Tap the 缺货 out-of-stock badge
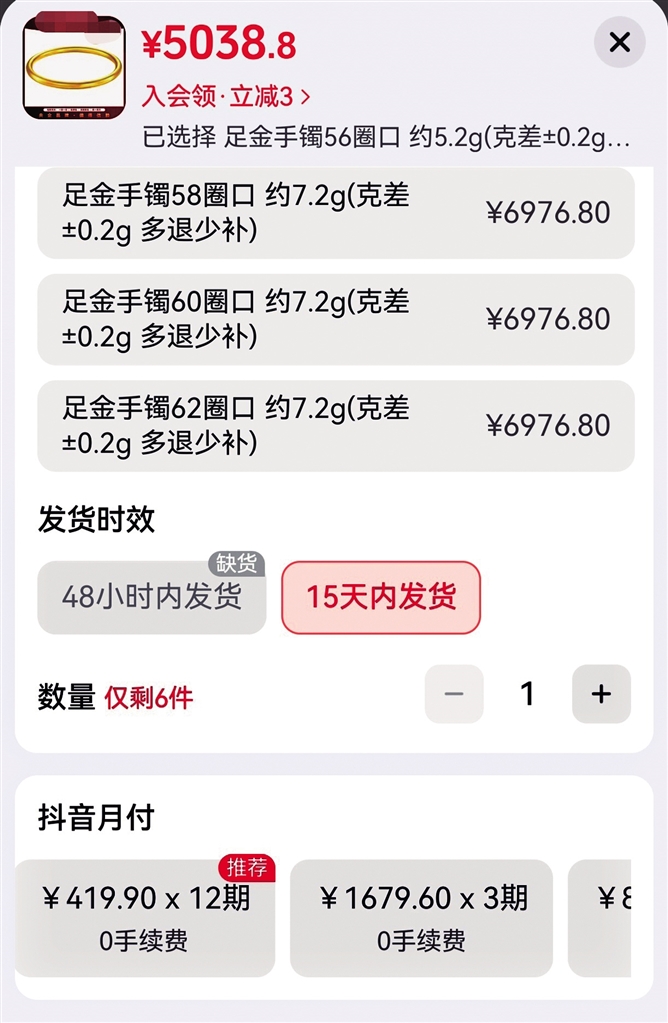 click(236, 564)
